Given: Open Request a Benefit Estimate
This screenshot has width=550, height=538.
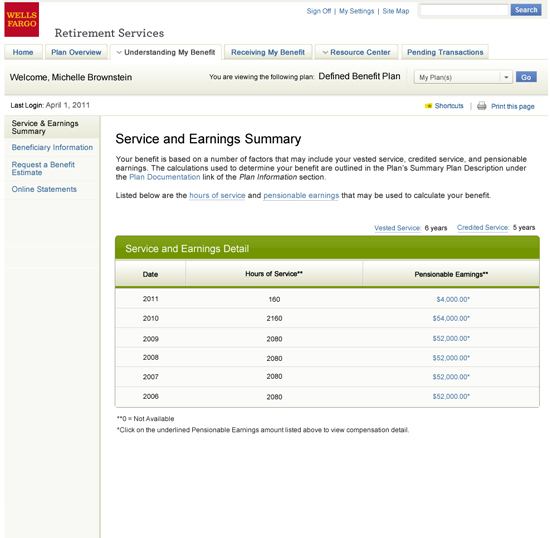Looking at the screenshot, I should click(x=43, y=168).
